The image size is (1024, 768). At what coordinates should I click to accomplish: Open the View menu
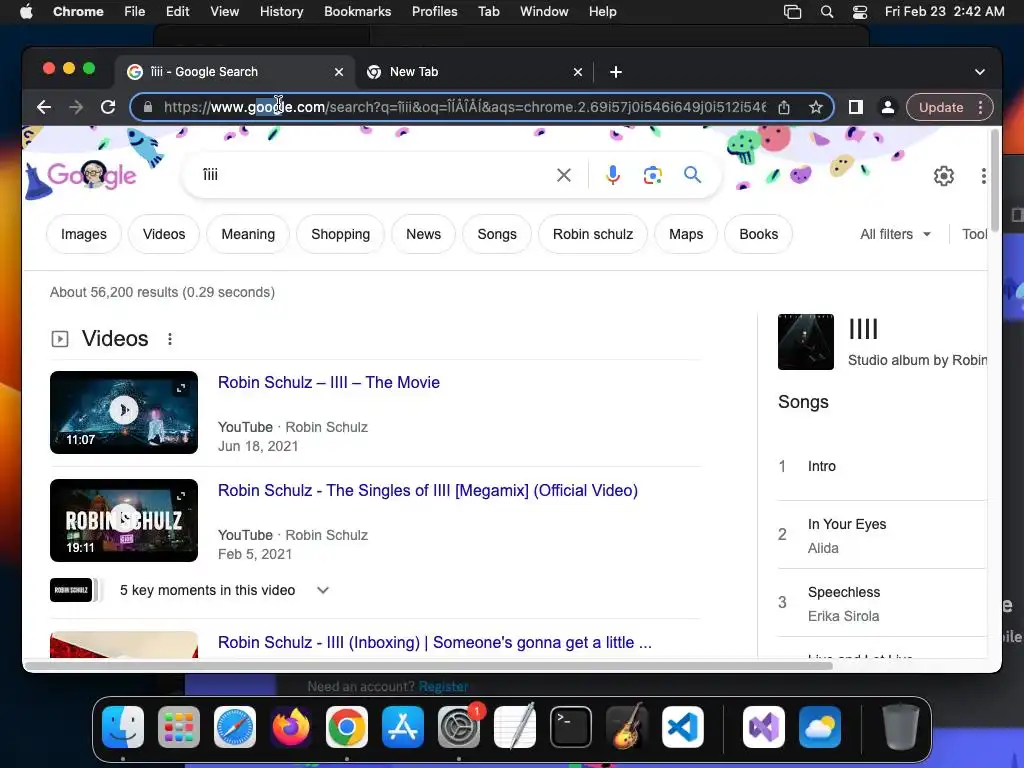pos(225,12)
